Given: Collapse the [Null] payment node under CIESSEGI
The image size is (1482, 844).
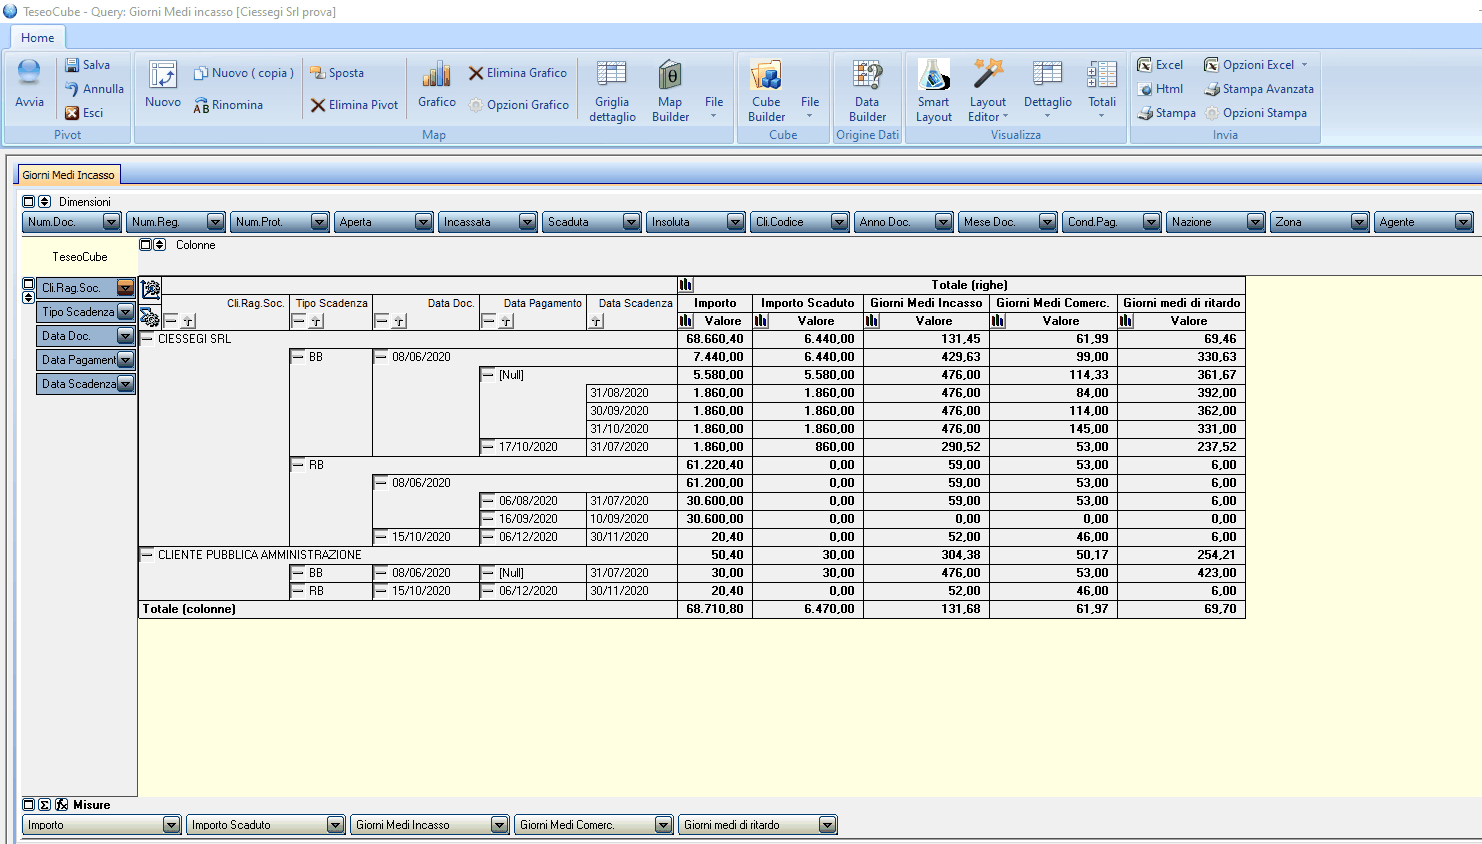Looking at the screenshot, I should click(488, 375).
